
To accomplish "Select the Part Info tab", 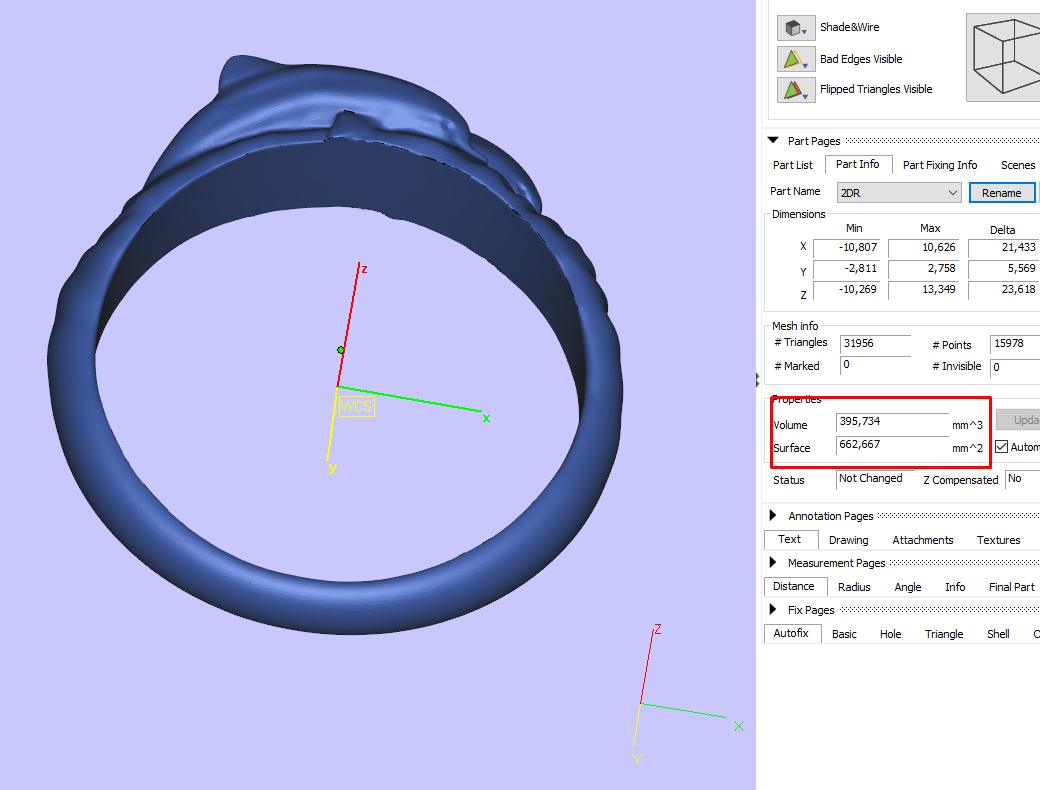I will pos(858,165).
